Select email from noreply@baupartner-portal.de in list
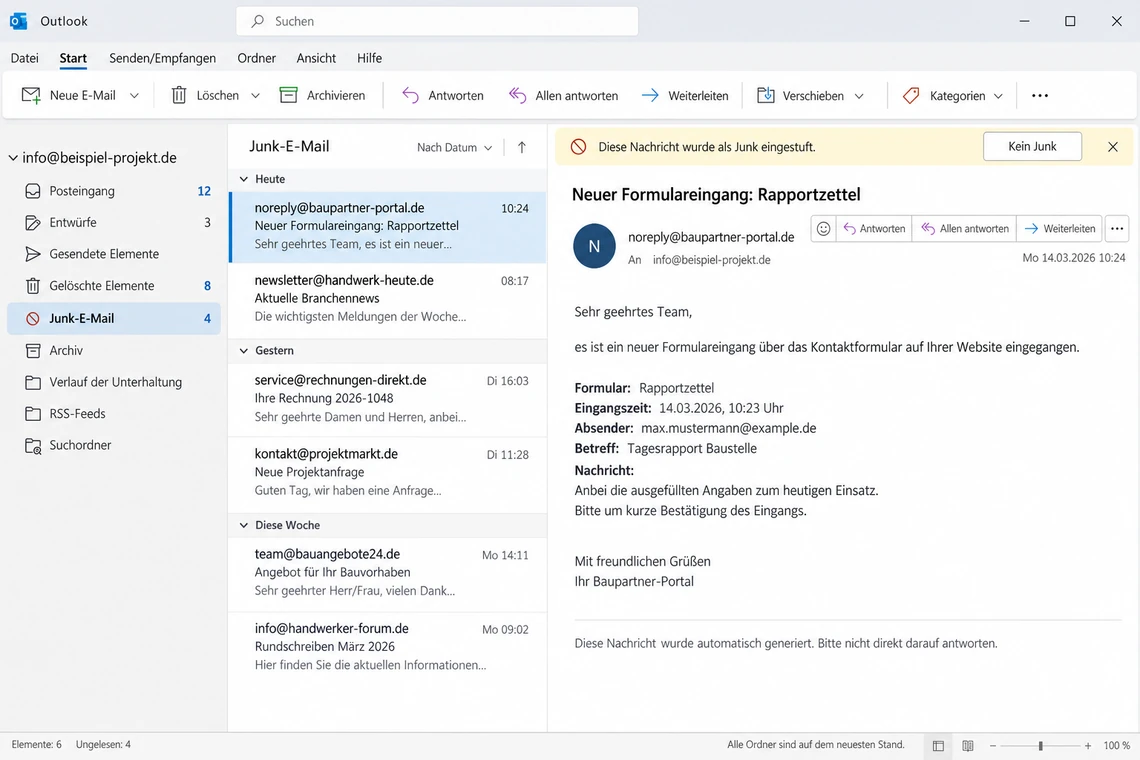Image resolution: width=1140 pixels, height=760 pixels. [x=388, y=227]
